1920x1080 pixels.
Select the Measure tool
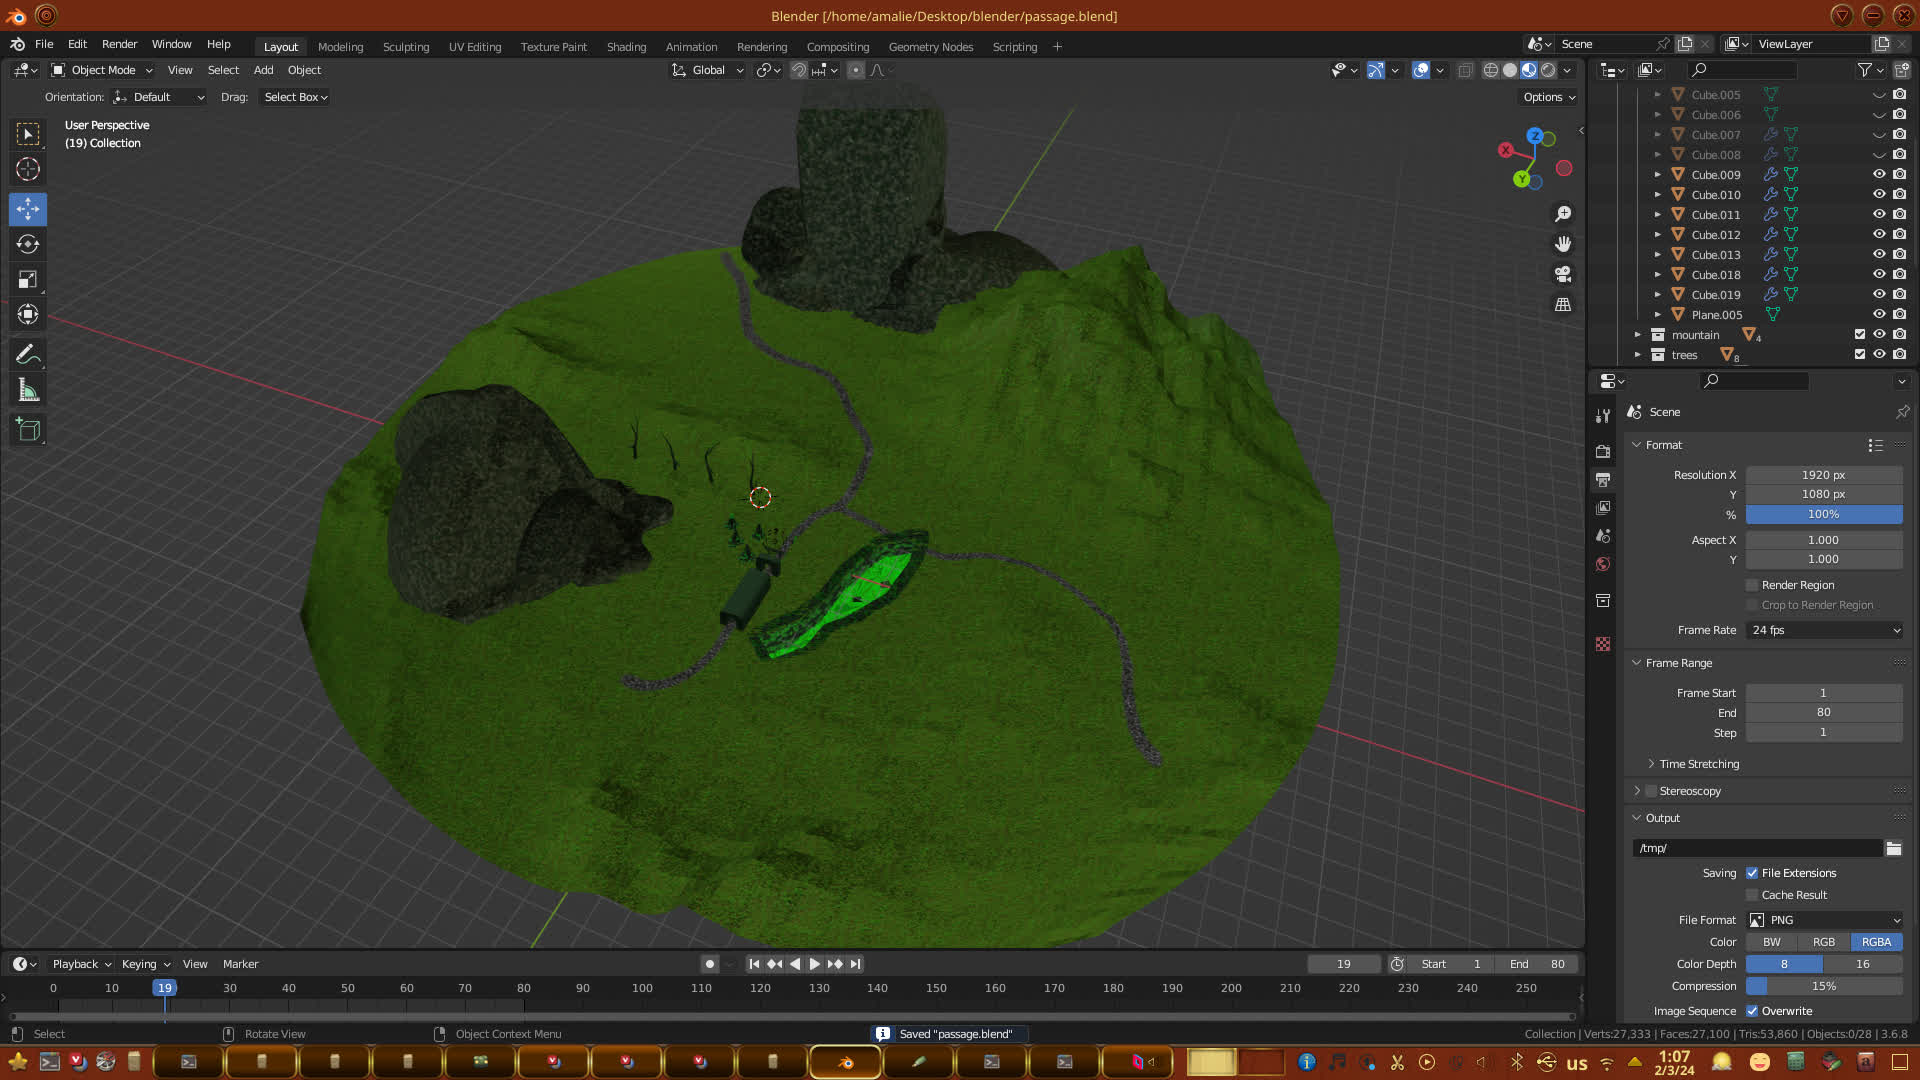(28, 391)
